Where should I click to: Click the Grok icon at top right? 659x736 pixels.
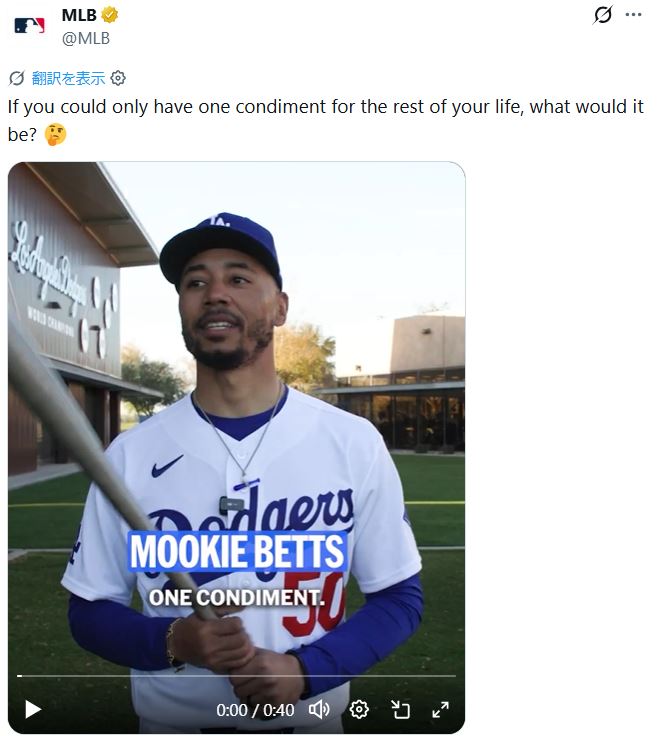pyautogui.click(x=602, y=15)
